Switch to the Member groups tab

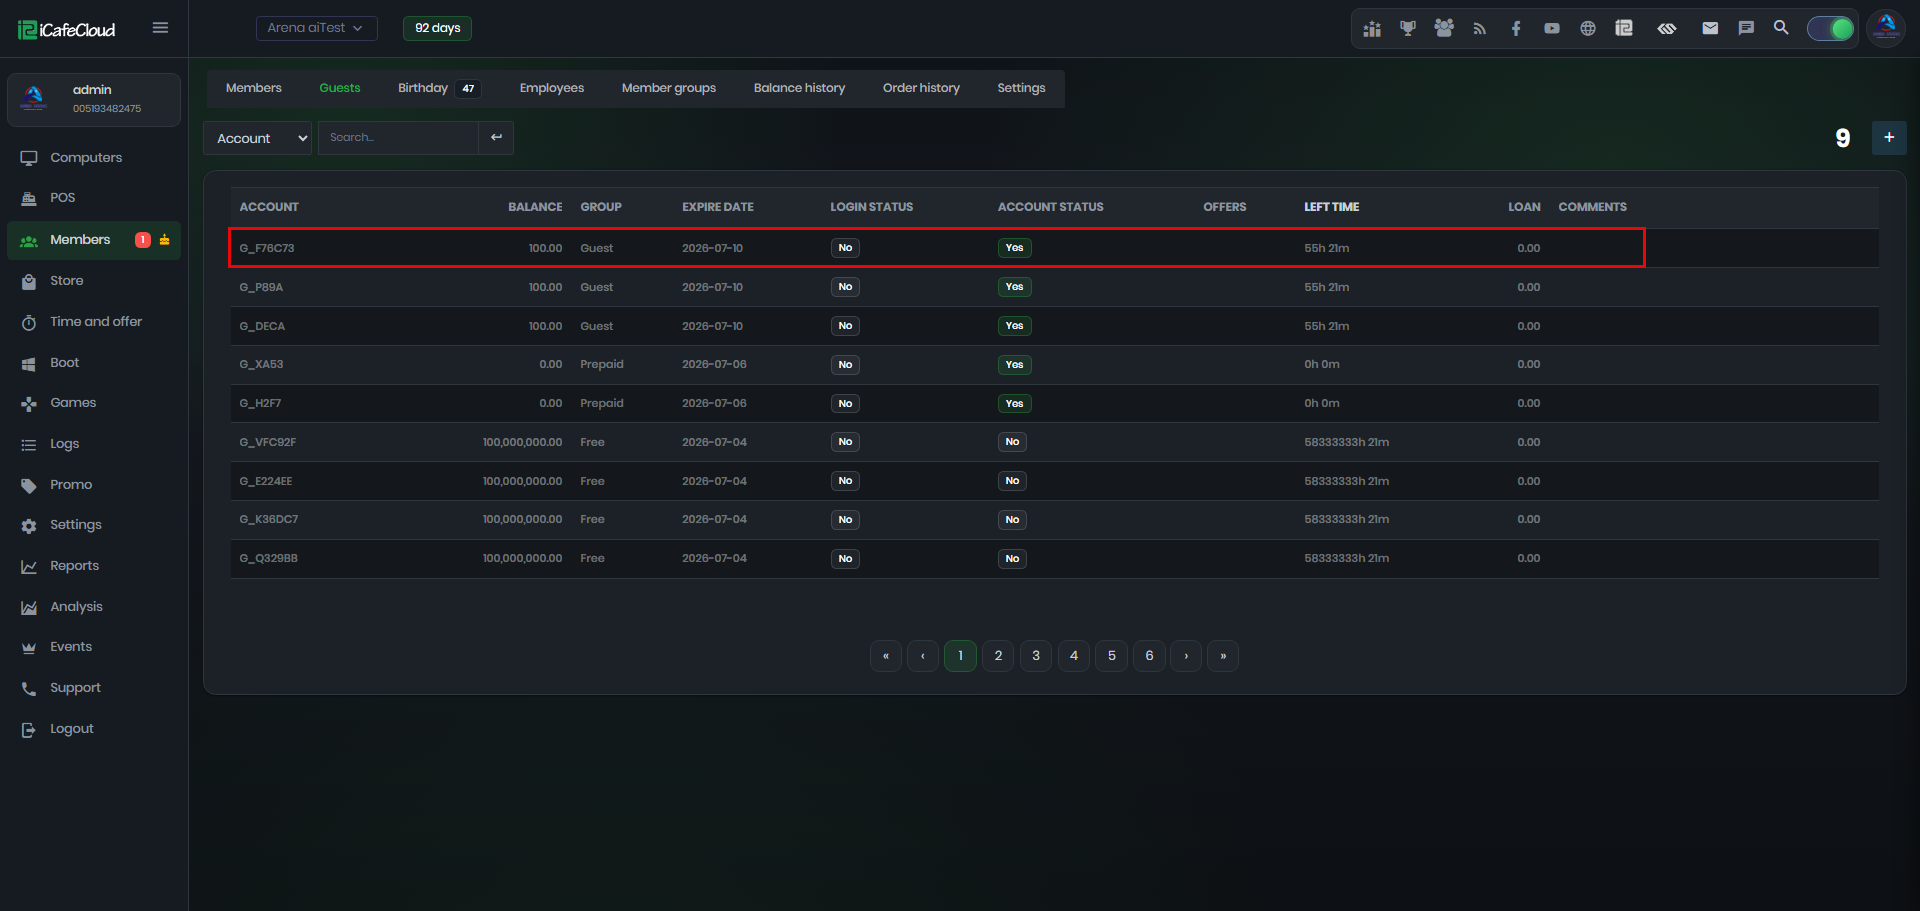click(x=669, y=88)
